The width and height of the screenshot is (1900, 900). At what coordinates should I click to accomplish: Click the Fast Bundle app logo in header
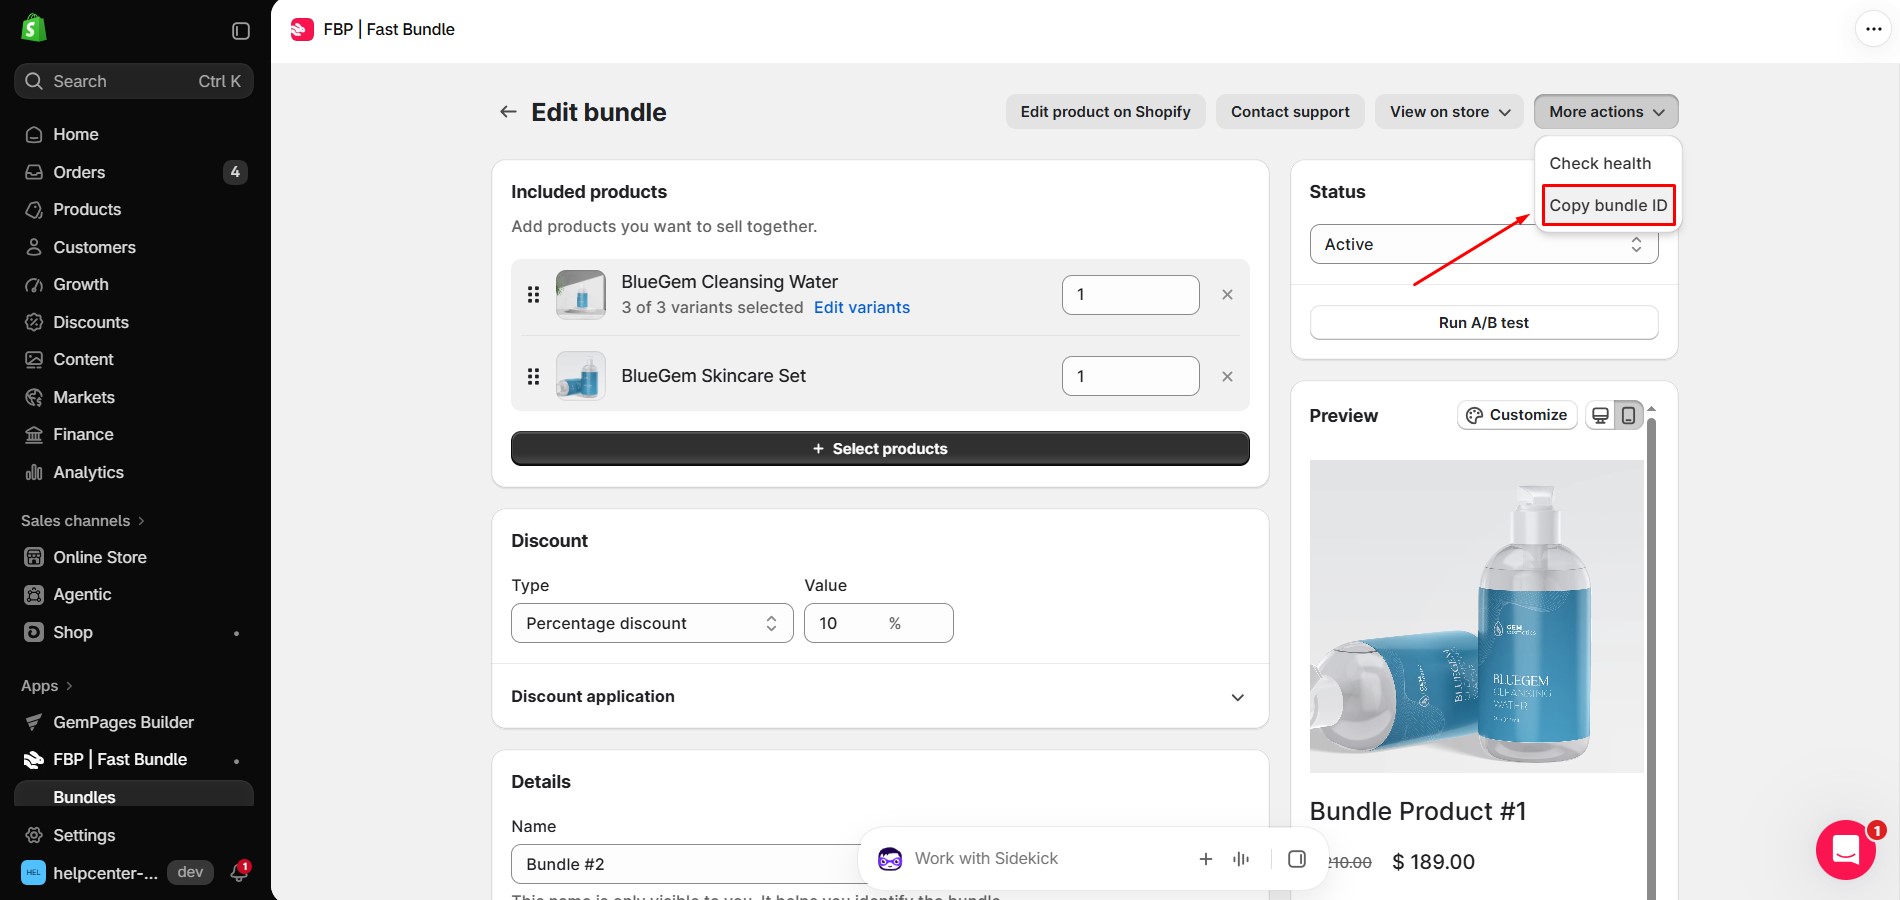click(x=302, y=30)
